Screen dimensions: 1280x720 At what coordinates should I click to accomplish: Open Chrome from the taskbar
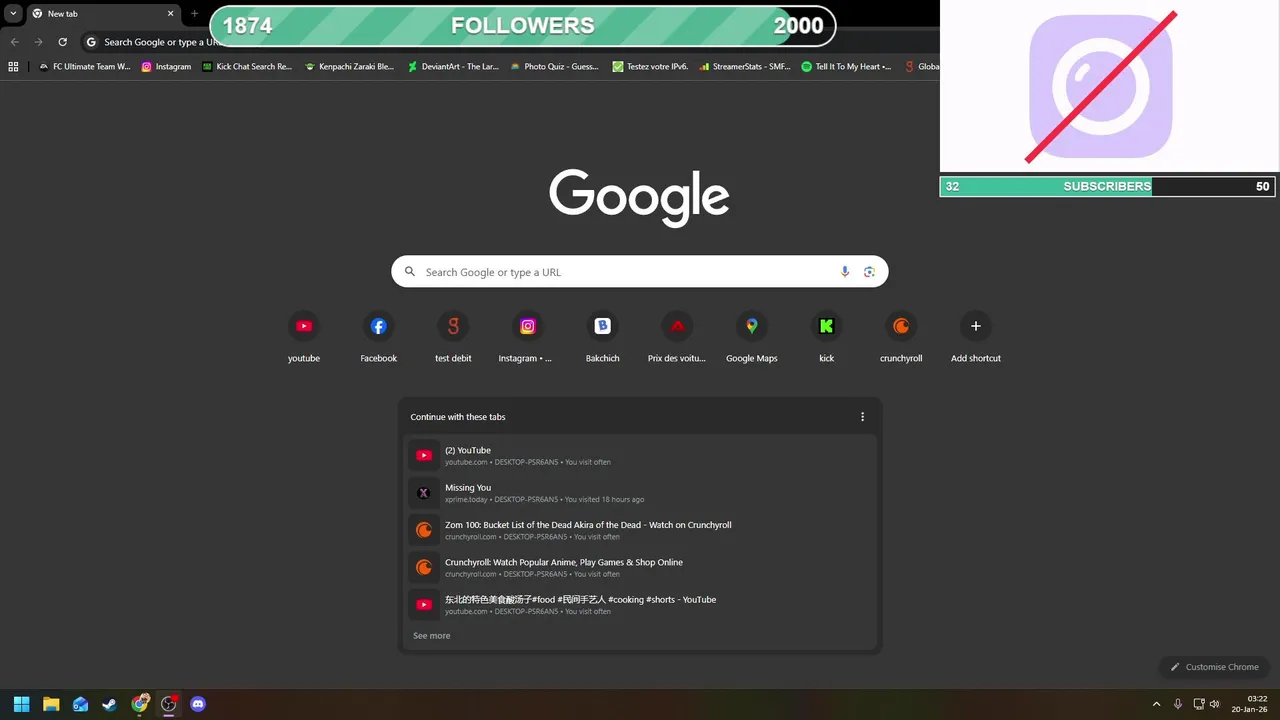[140, 704]
